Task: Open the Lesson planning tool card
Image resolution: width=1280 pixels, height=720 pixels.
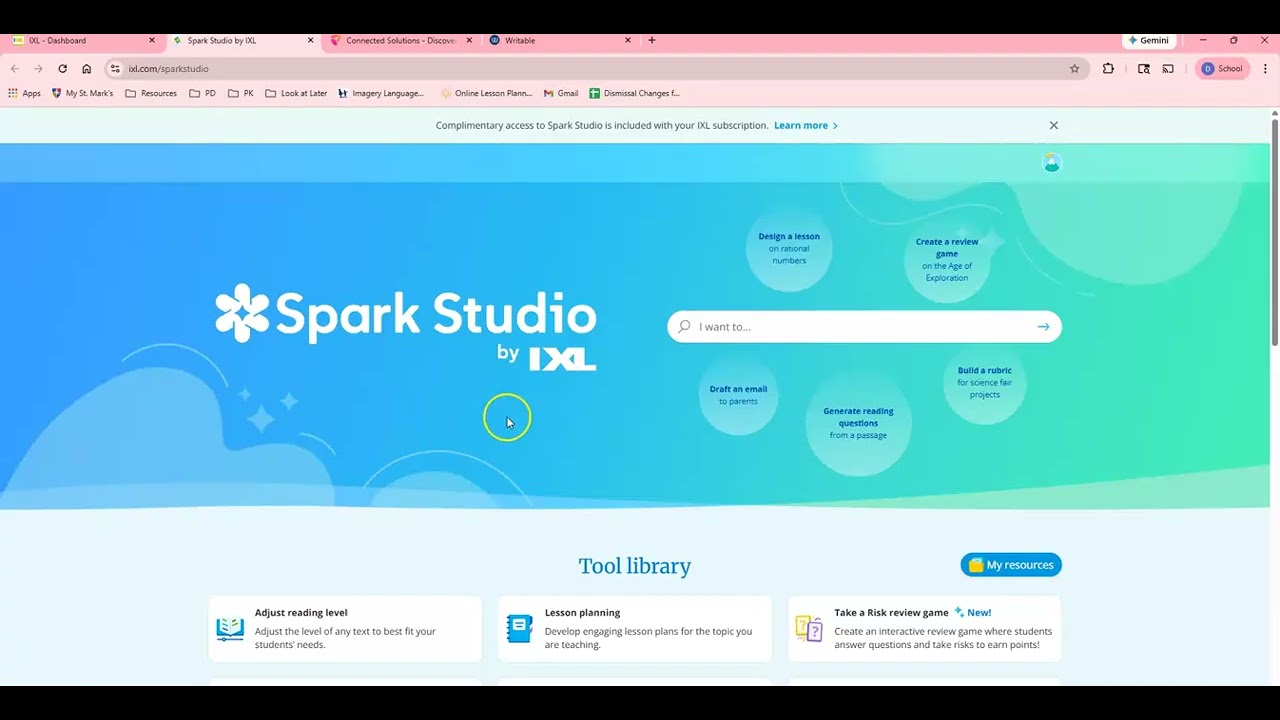Action: [635, 629]
